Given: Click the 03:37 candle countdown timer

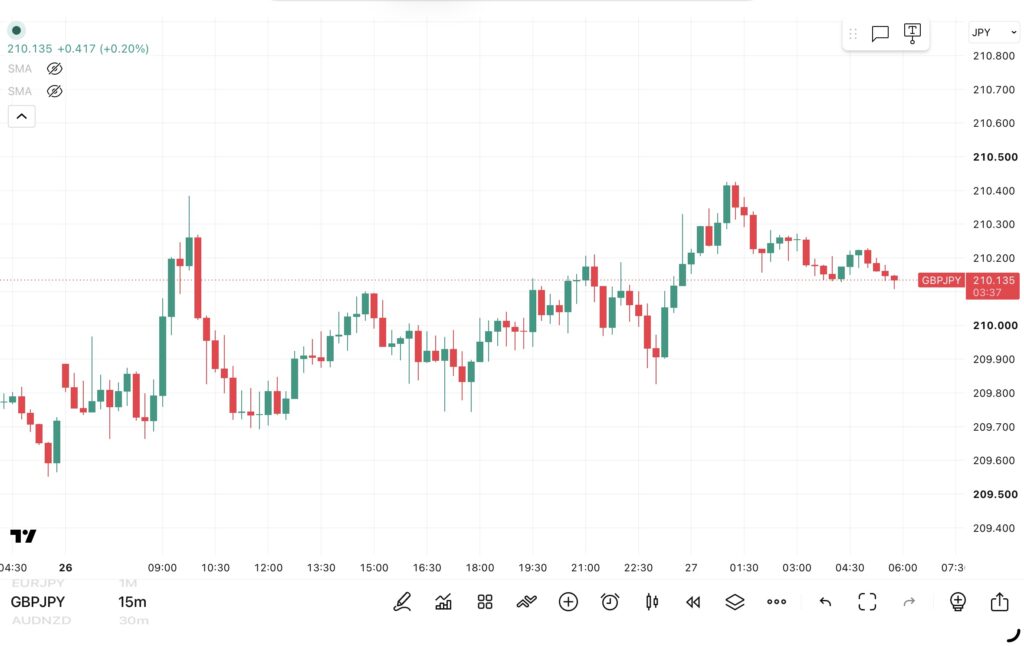Looking at the screenshot, I should pos(987,293).
